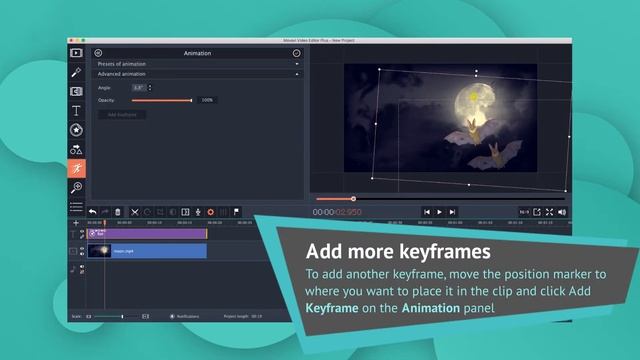Mute the video track speaker icon
The image size is (640, 360).
pyautogui.click(x=82, y=254)
